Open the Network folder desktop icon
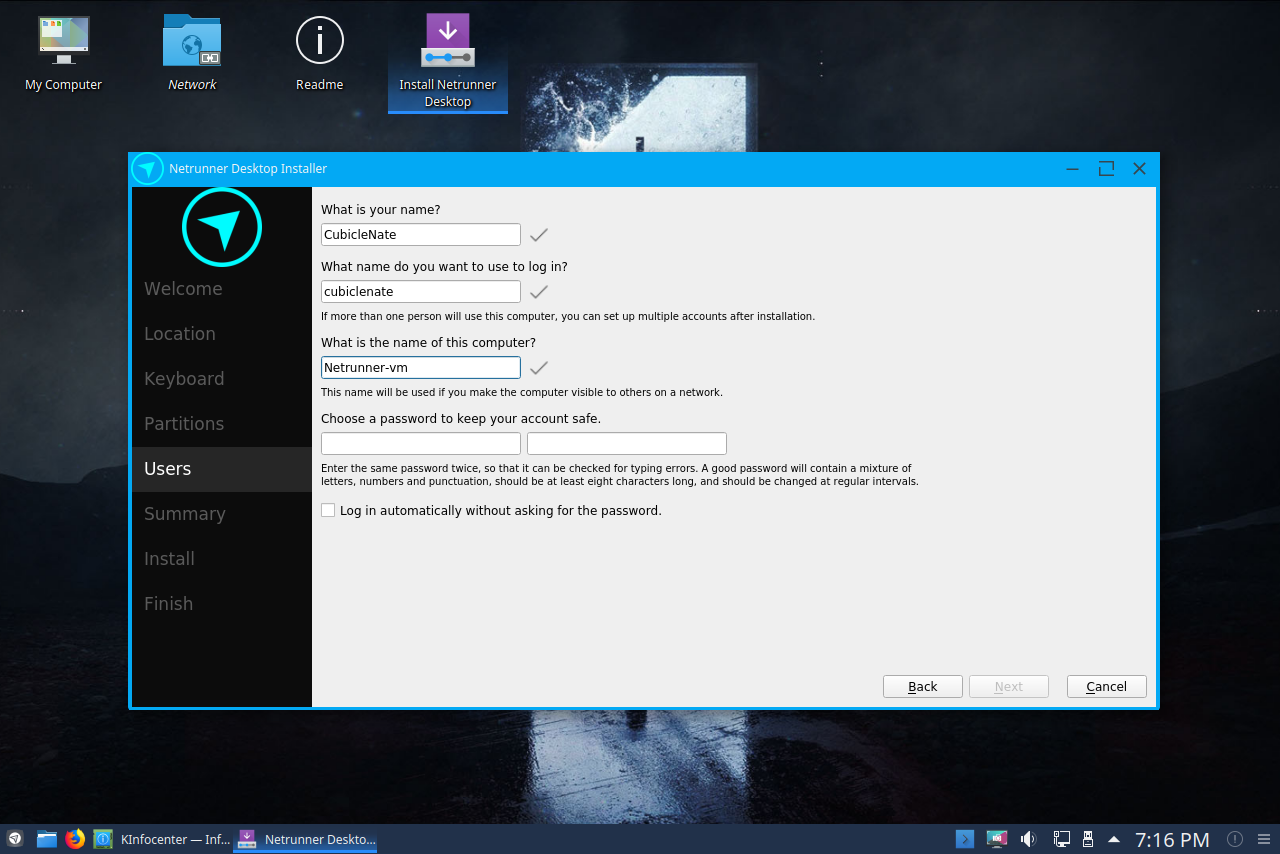The width and height of the screenshot is (1280, 854). [x=192, y=53]
